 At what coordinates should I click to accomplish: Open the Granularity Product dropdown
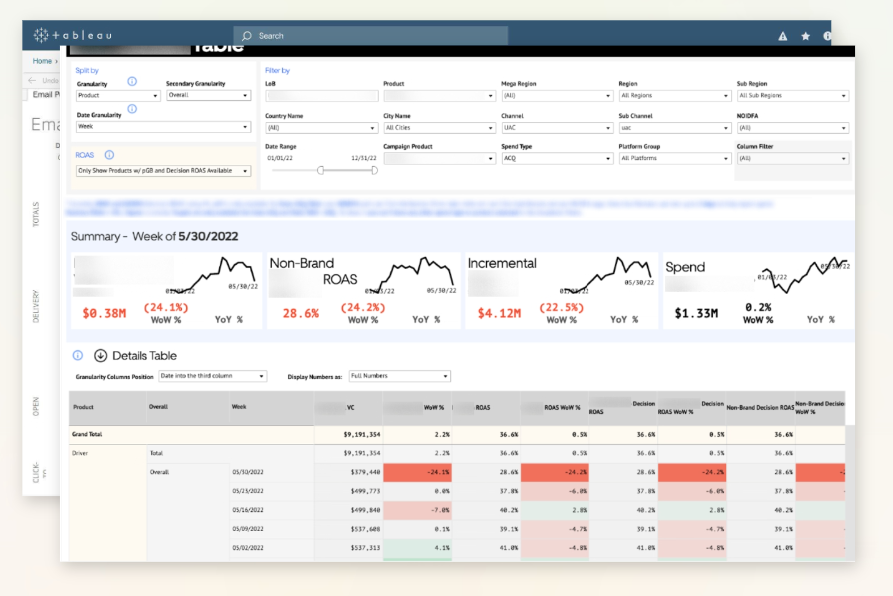tap(118, 96)
